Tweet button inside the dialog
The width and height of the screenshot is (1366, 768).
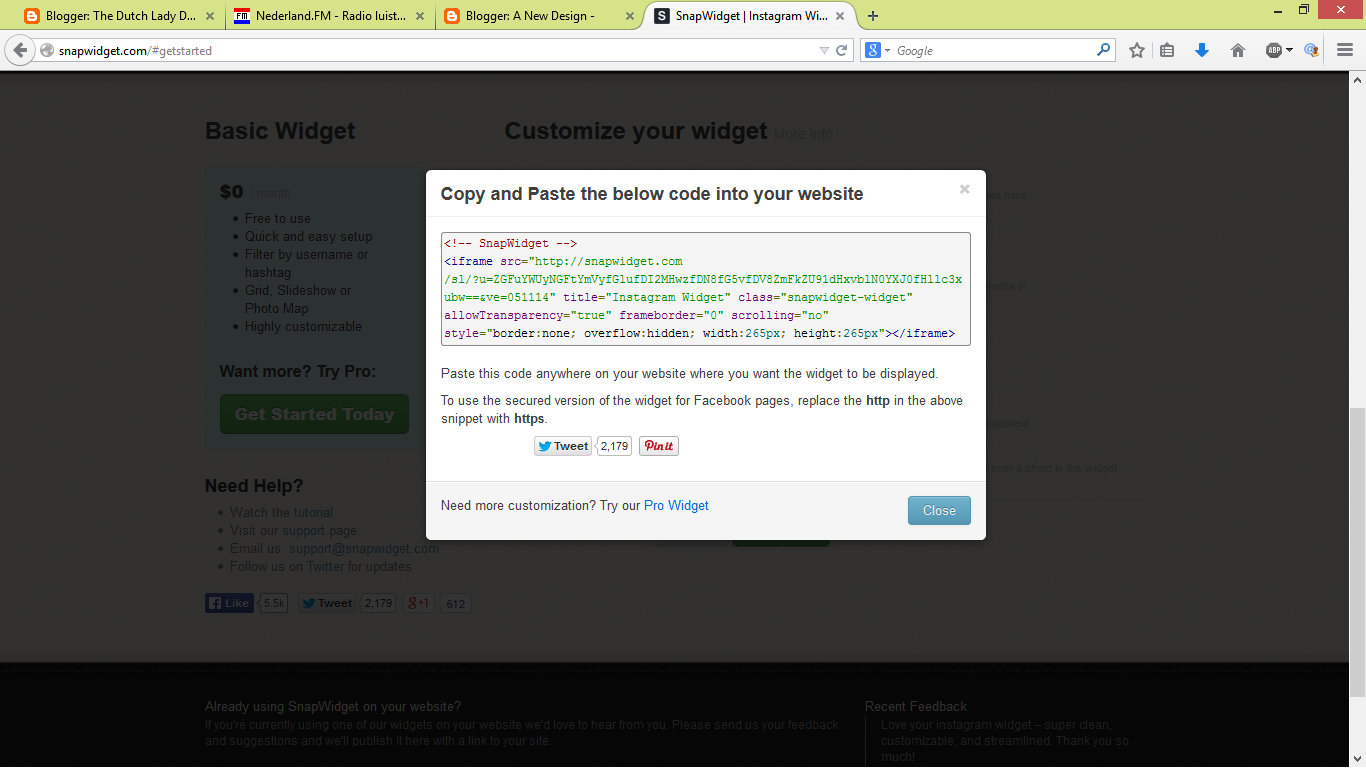click(563, 446)
